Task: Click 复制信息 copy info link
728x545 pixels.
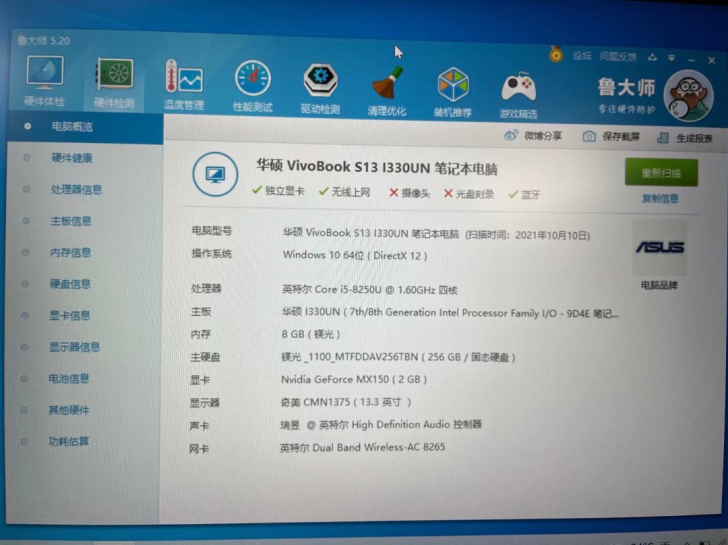Action: 660,199
